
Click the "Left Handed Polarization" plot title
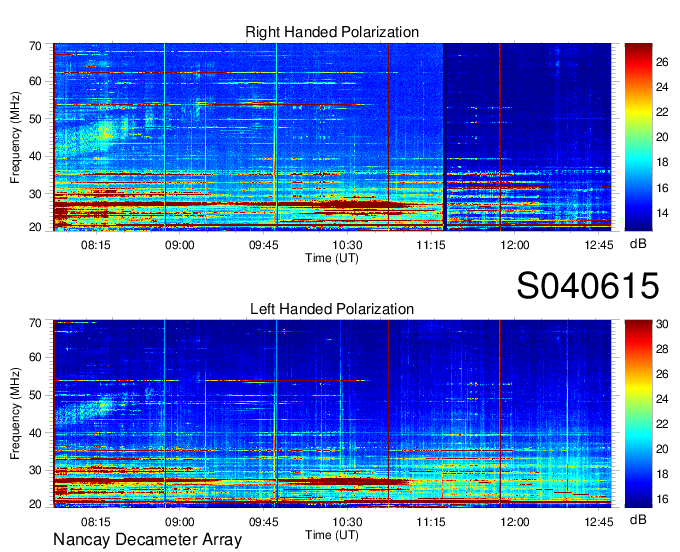332,309
